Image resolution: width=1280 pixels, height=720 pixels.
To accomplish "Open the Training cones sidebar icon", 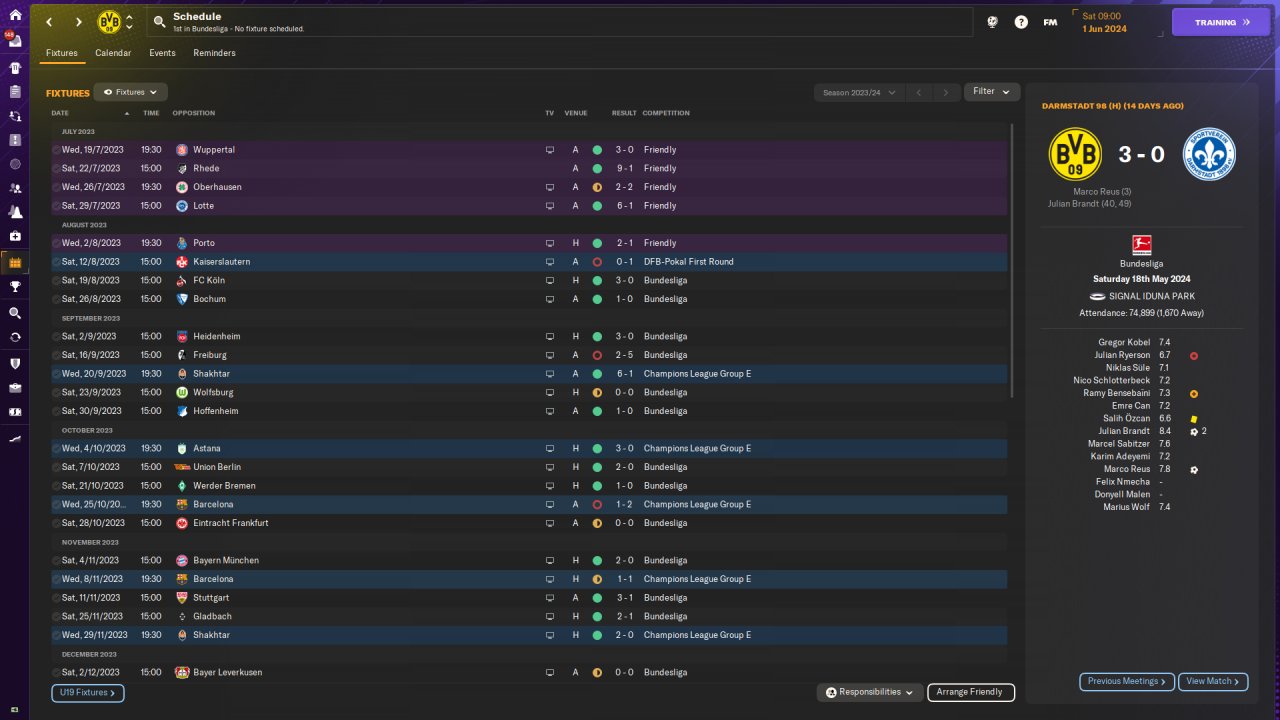I will pos(14,212).
